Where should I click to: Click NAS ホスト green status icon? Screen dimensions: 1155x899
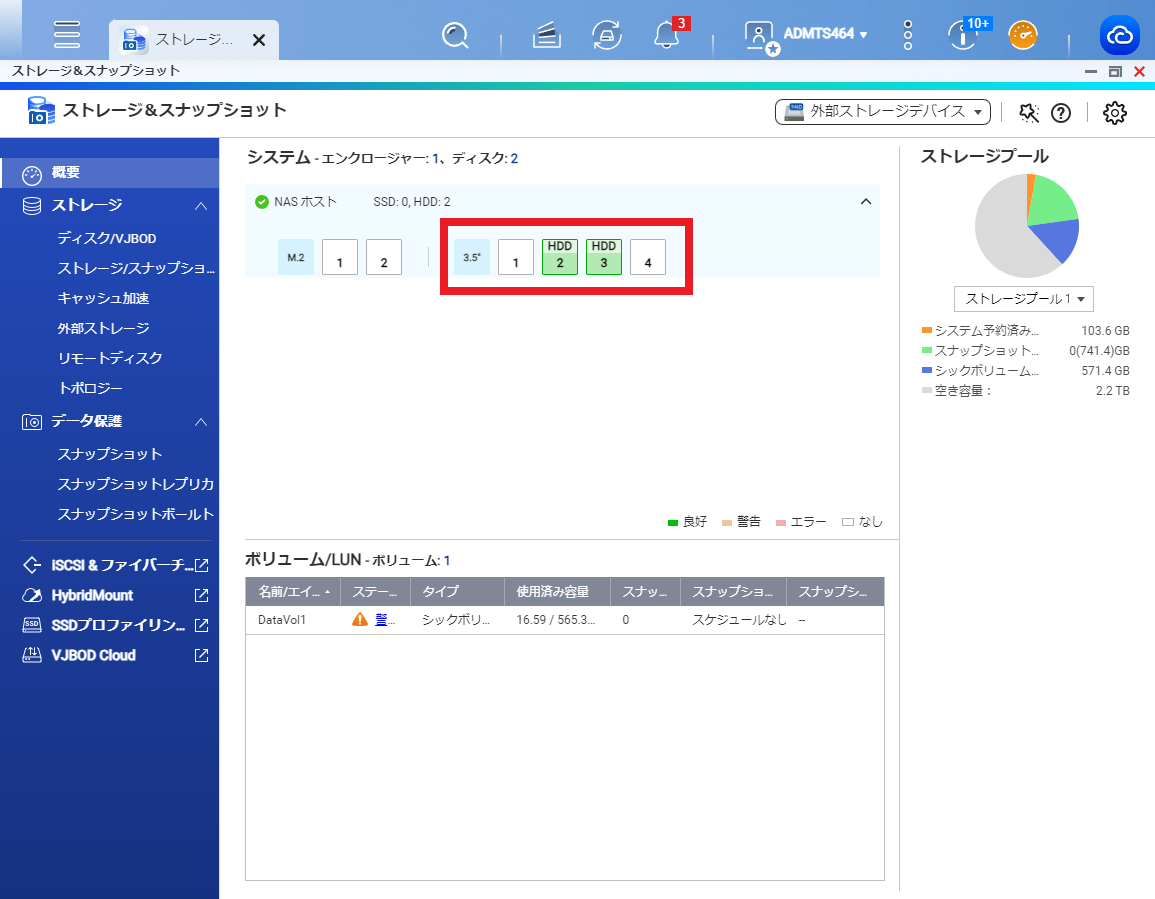tap(261, 202)
